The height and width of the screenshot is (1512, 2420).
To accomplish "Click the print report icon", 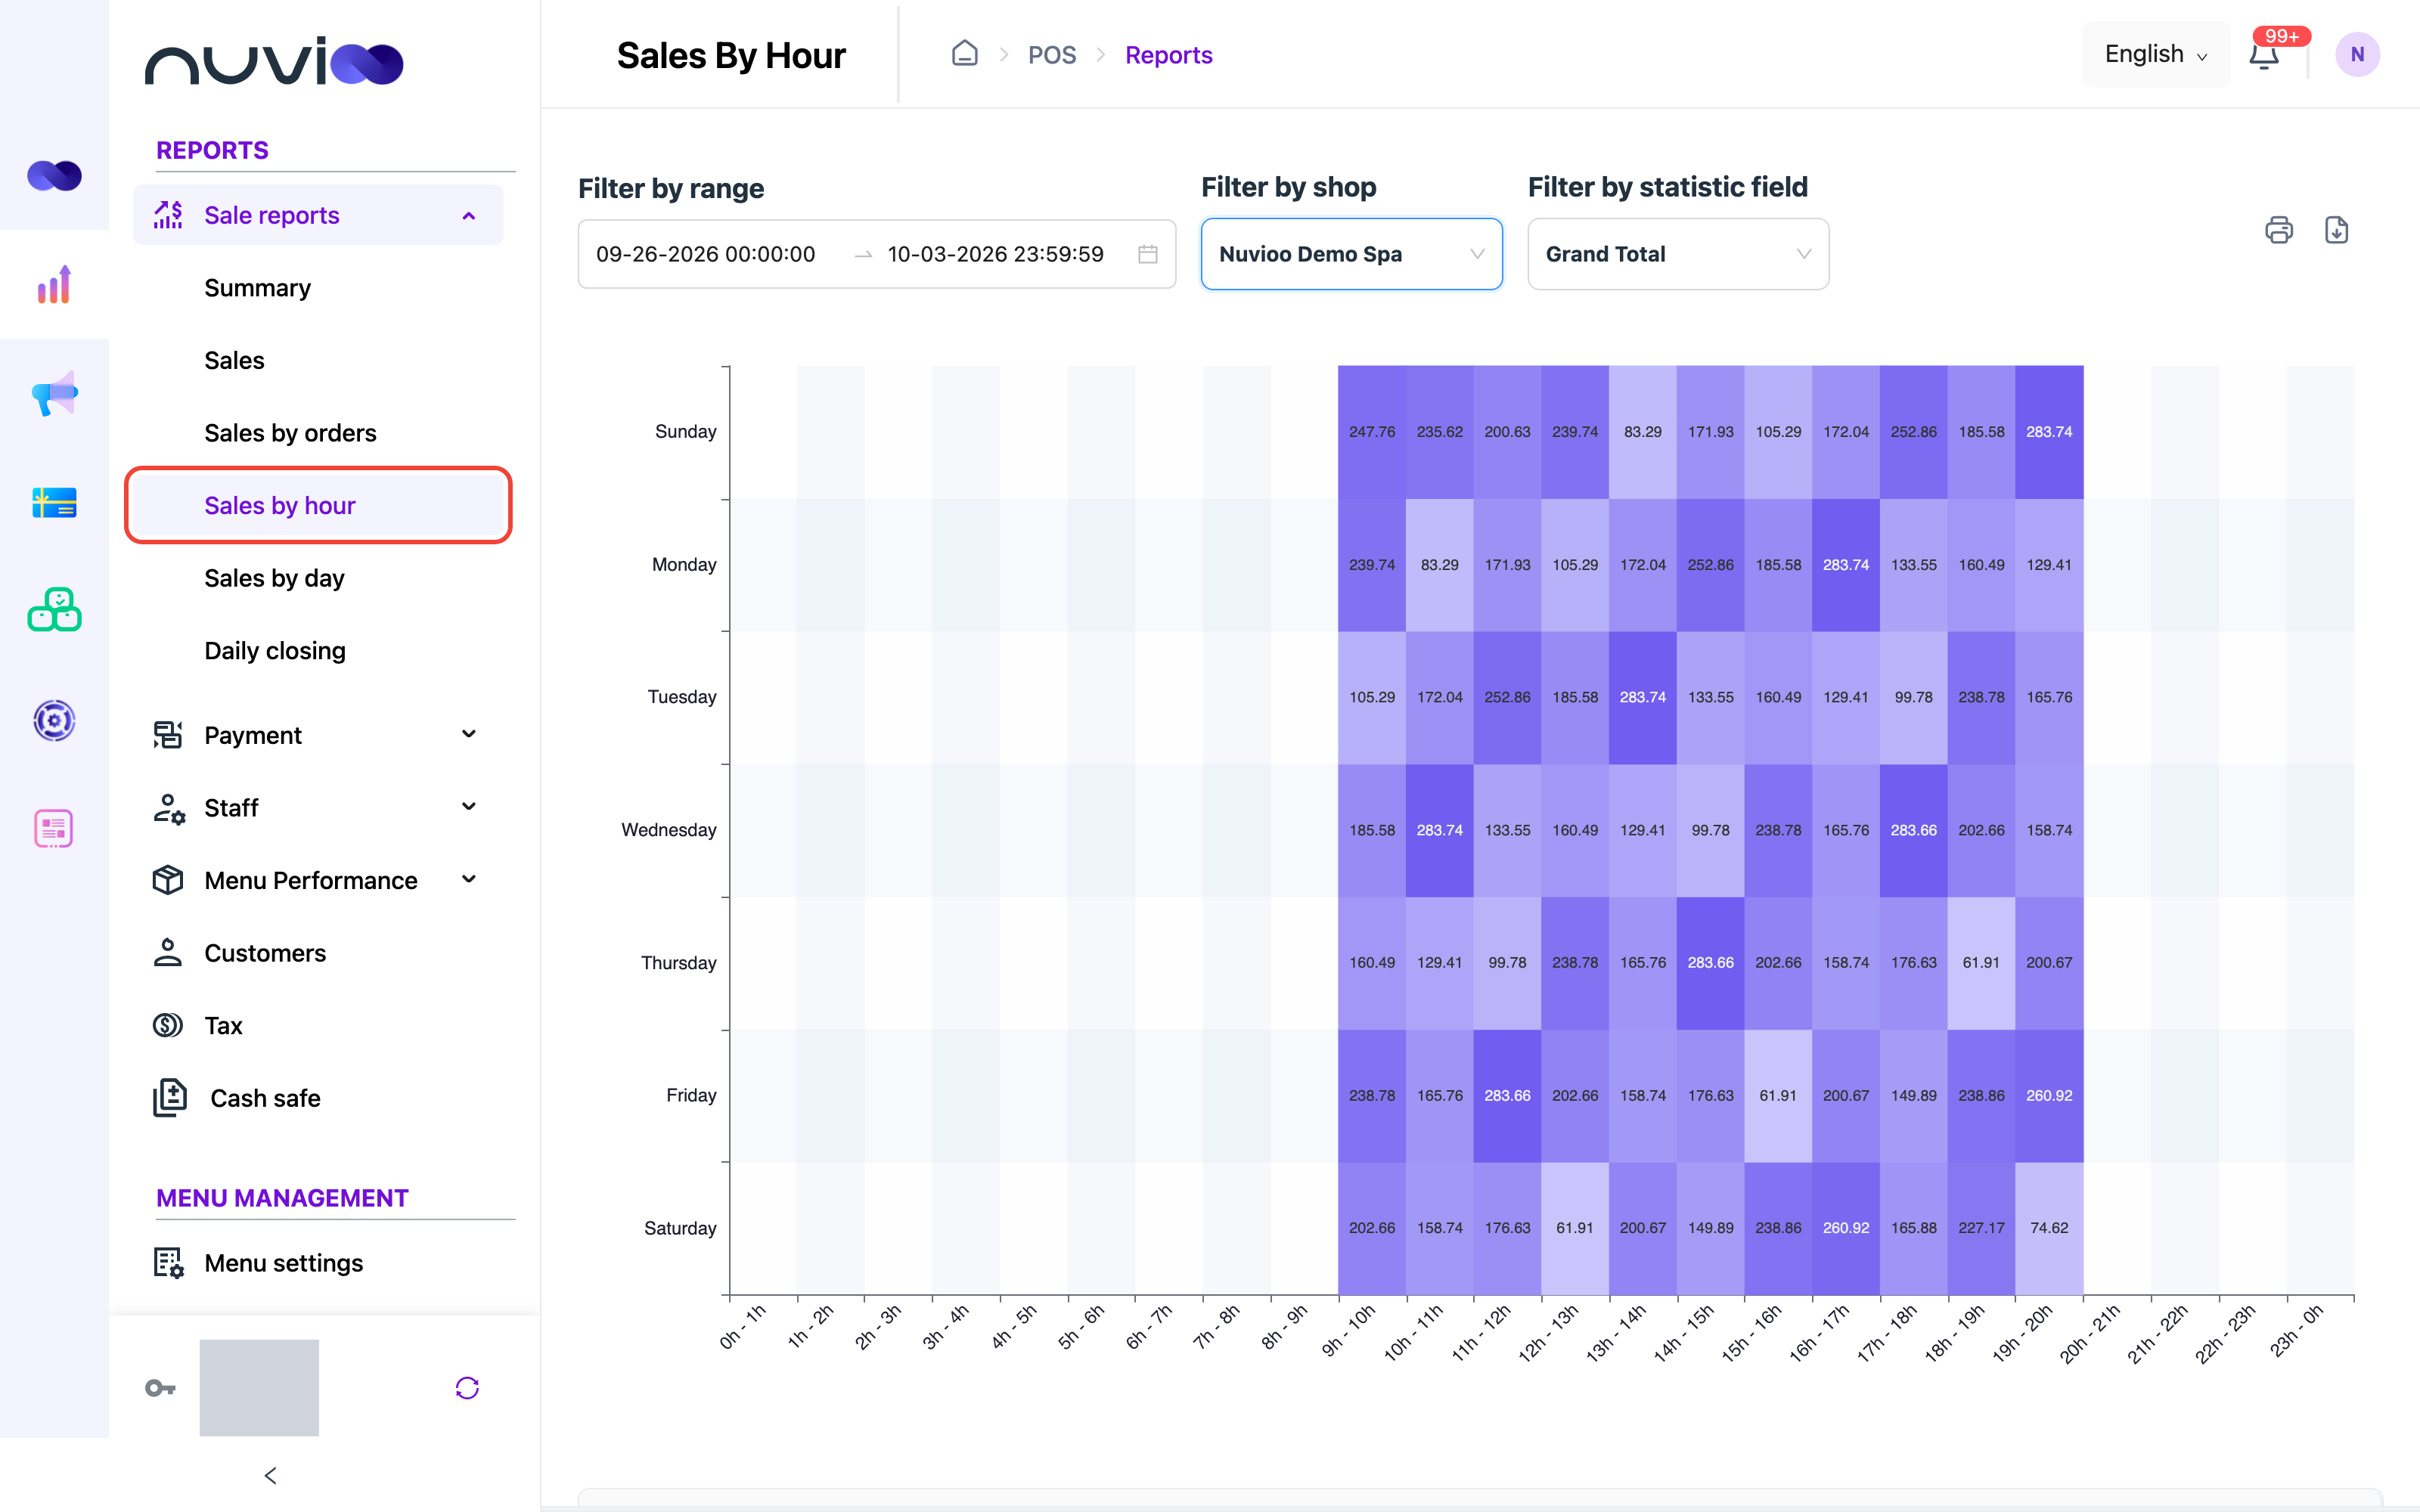I will [x=2278, y=230].
